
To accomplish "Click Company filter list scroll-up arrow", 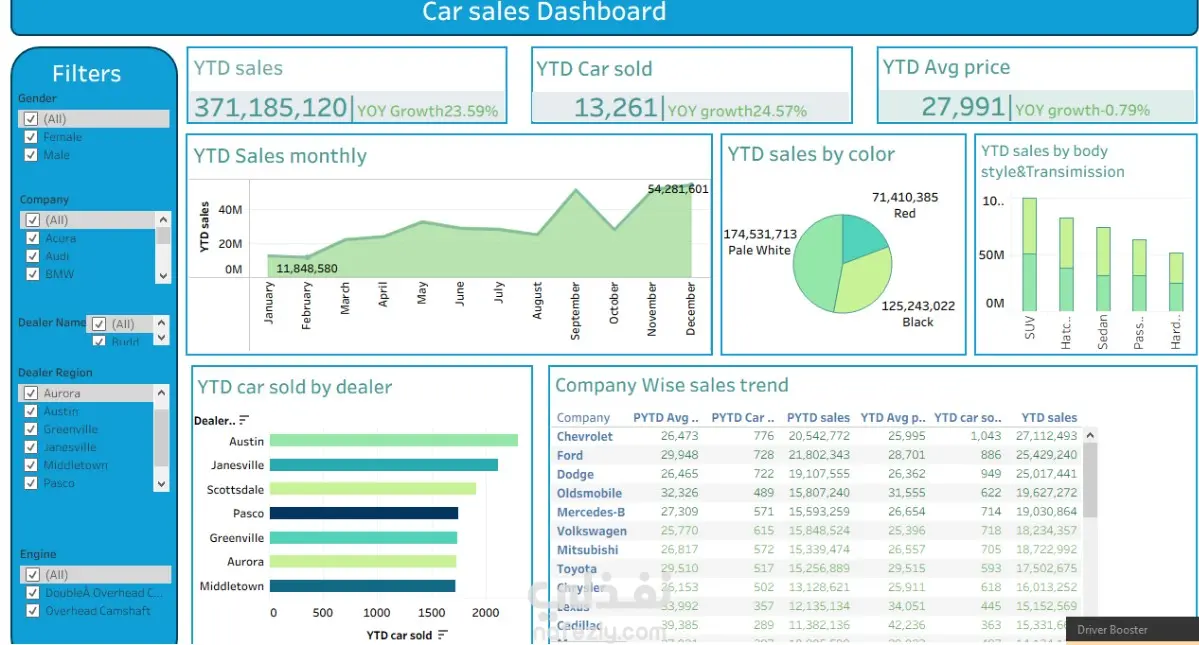I will (x=163, y=219).
